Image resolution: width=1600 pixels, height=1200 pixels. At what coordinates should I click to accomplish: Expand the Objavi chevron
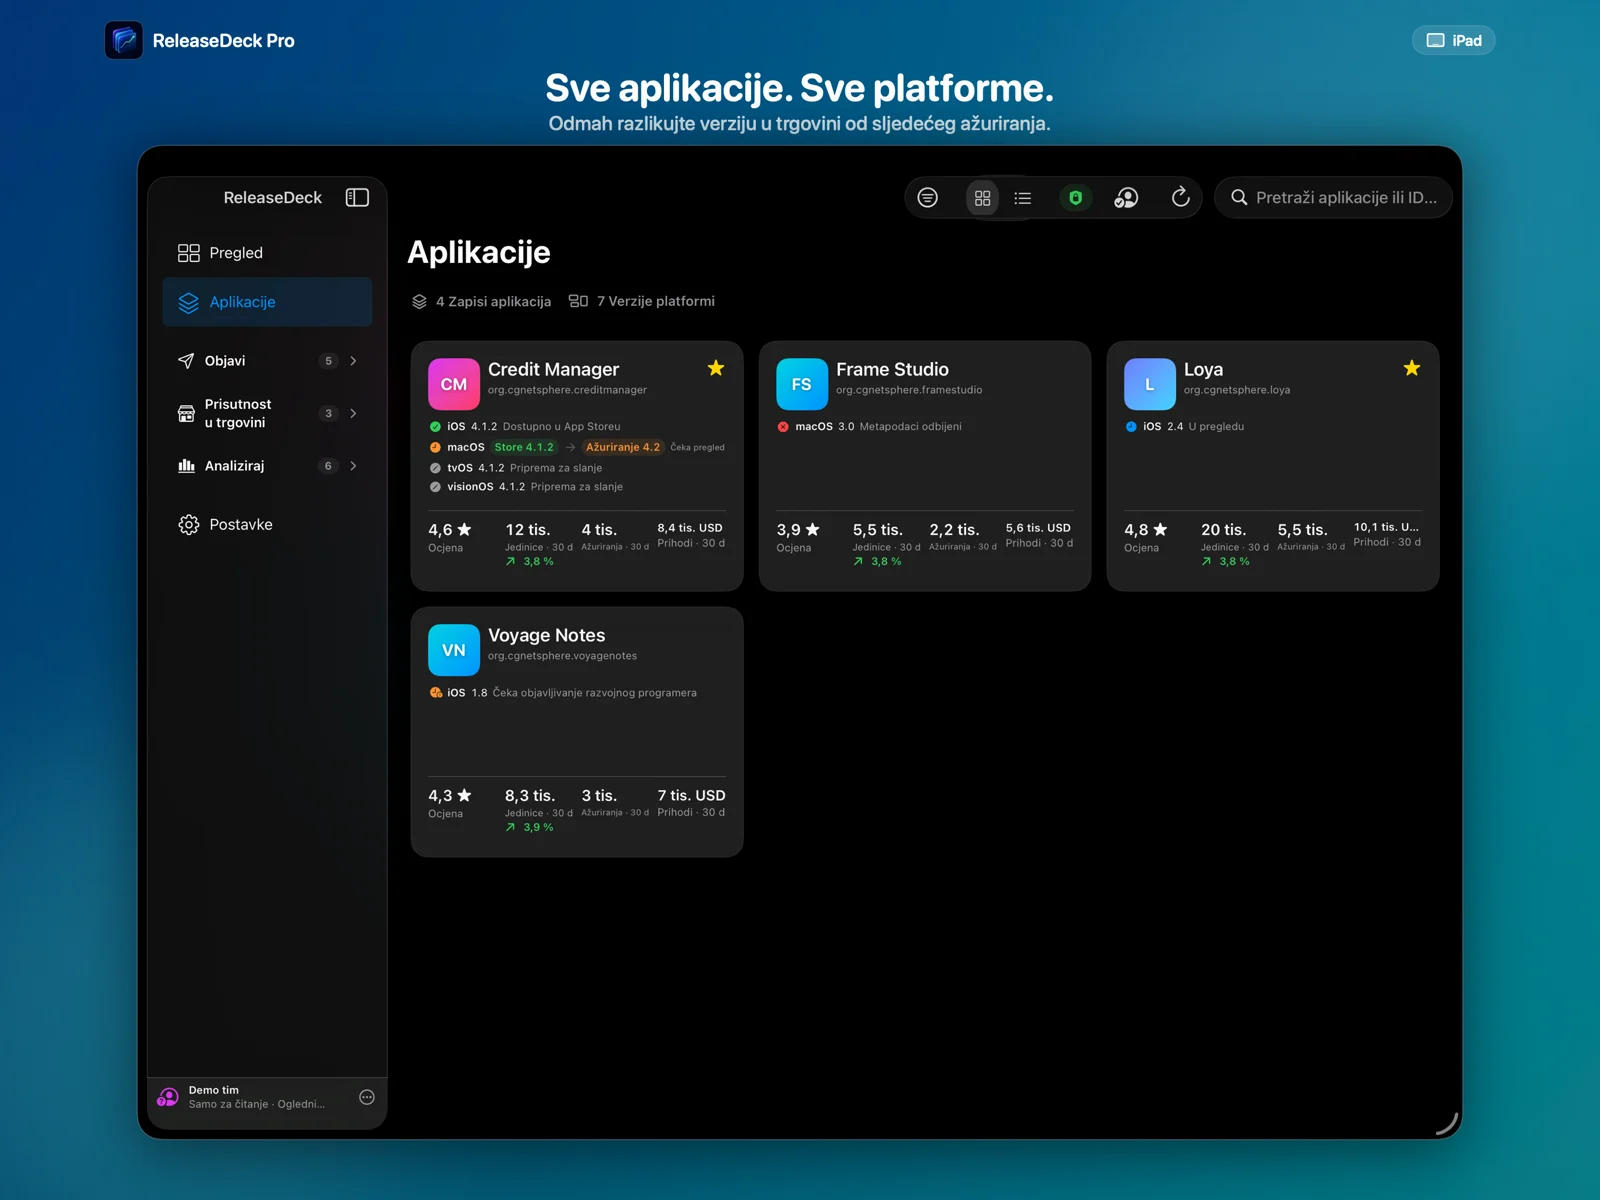(x=353, y=361)
